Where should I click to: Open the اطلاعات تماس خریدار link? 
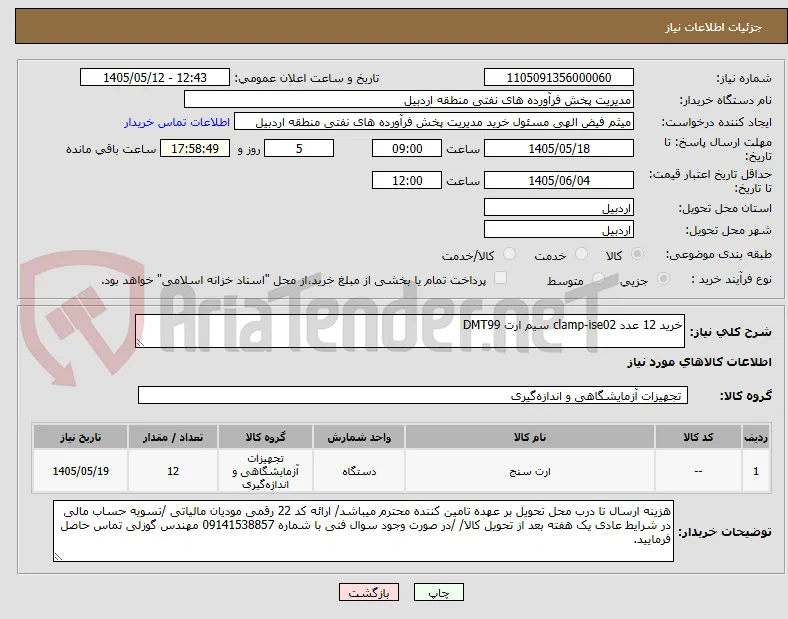point(177,122)
